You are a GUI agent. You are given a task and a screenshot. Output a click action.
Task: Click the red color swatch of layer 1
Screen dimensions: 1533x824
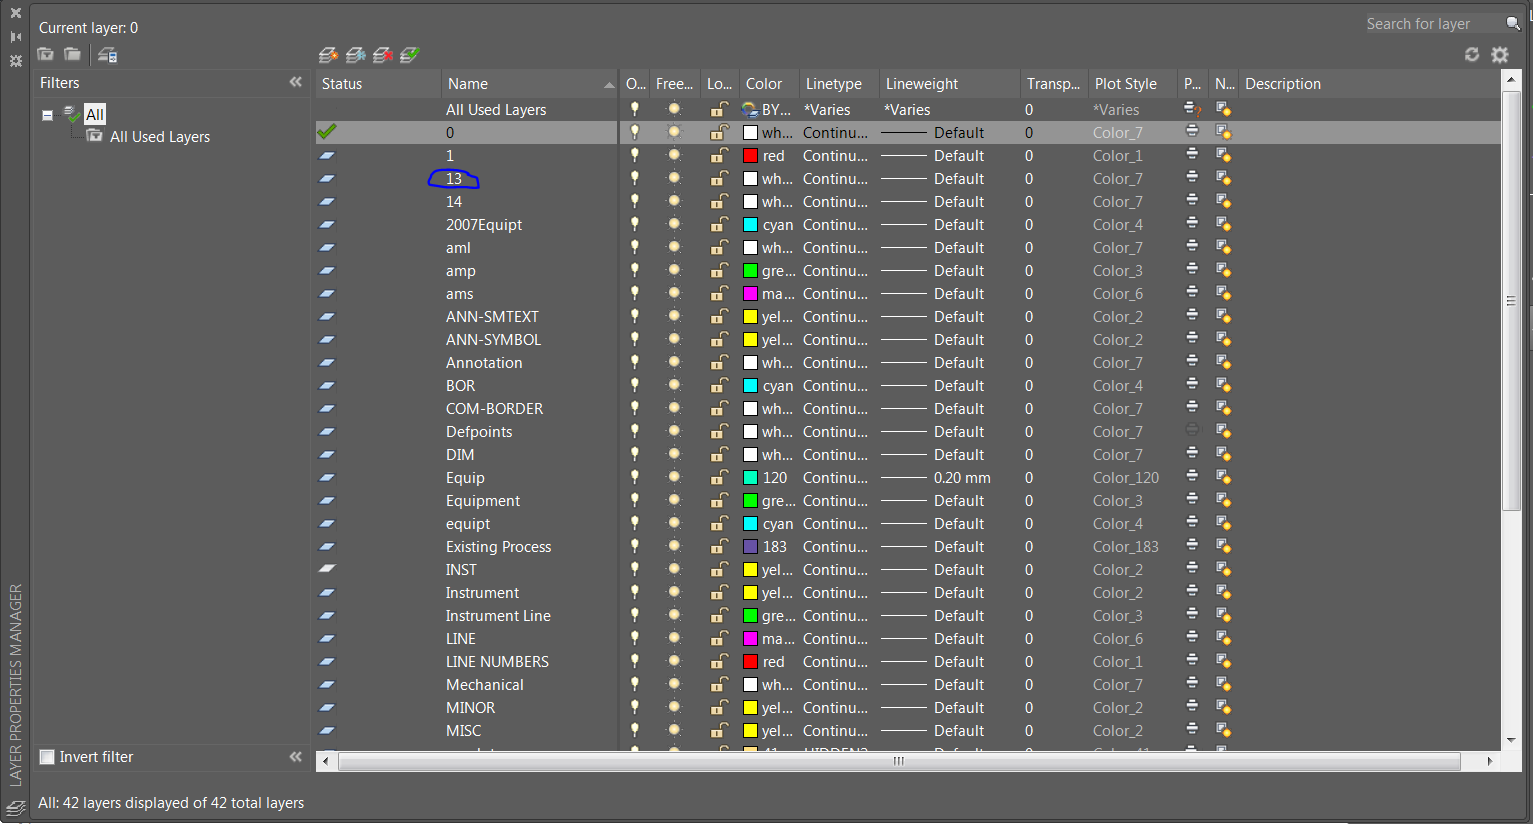pos(750,155)
